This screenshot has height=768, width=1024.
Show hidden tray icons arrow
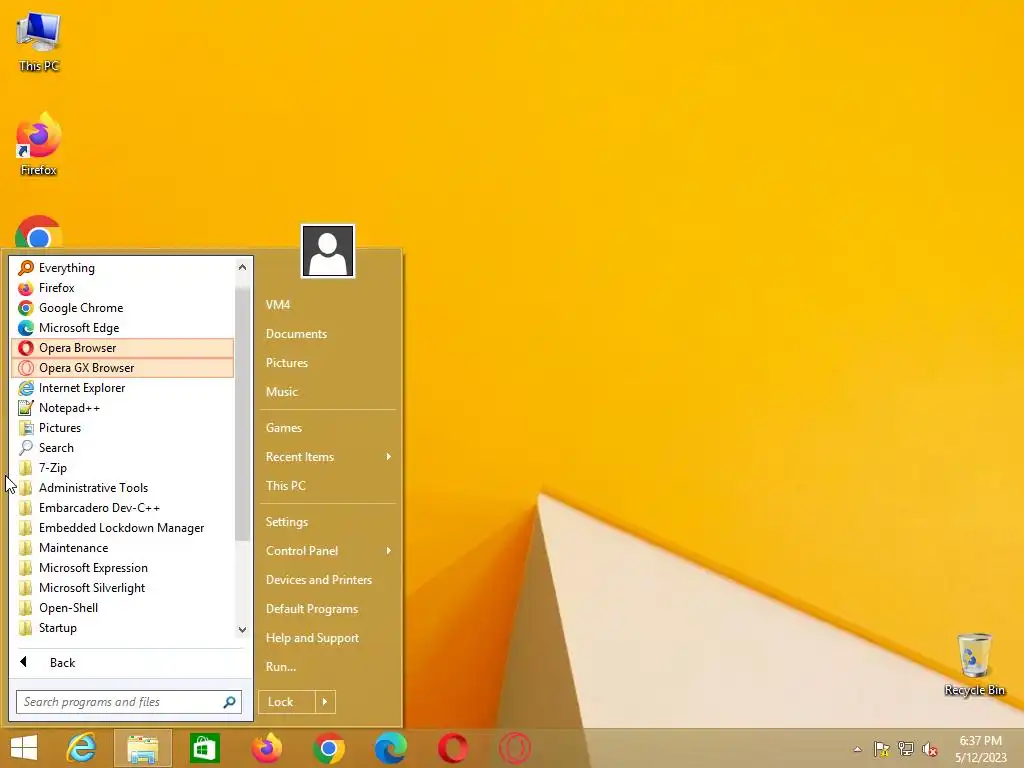[857, 749]
